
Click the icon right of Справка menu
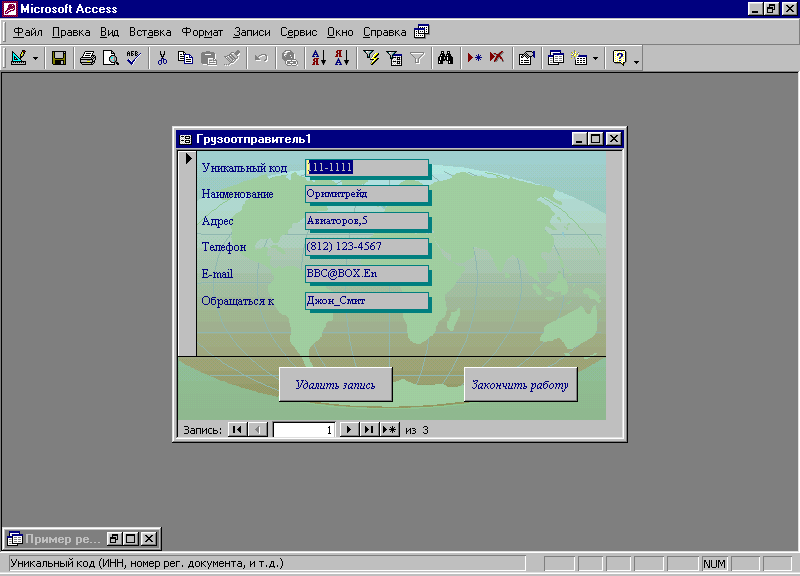click(x=421, y=32)
